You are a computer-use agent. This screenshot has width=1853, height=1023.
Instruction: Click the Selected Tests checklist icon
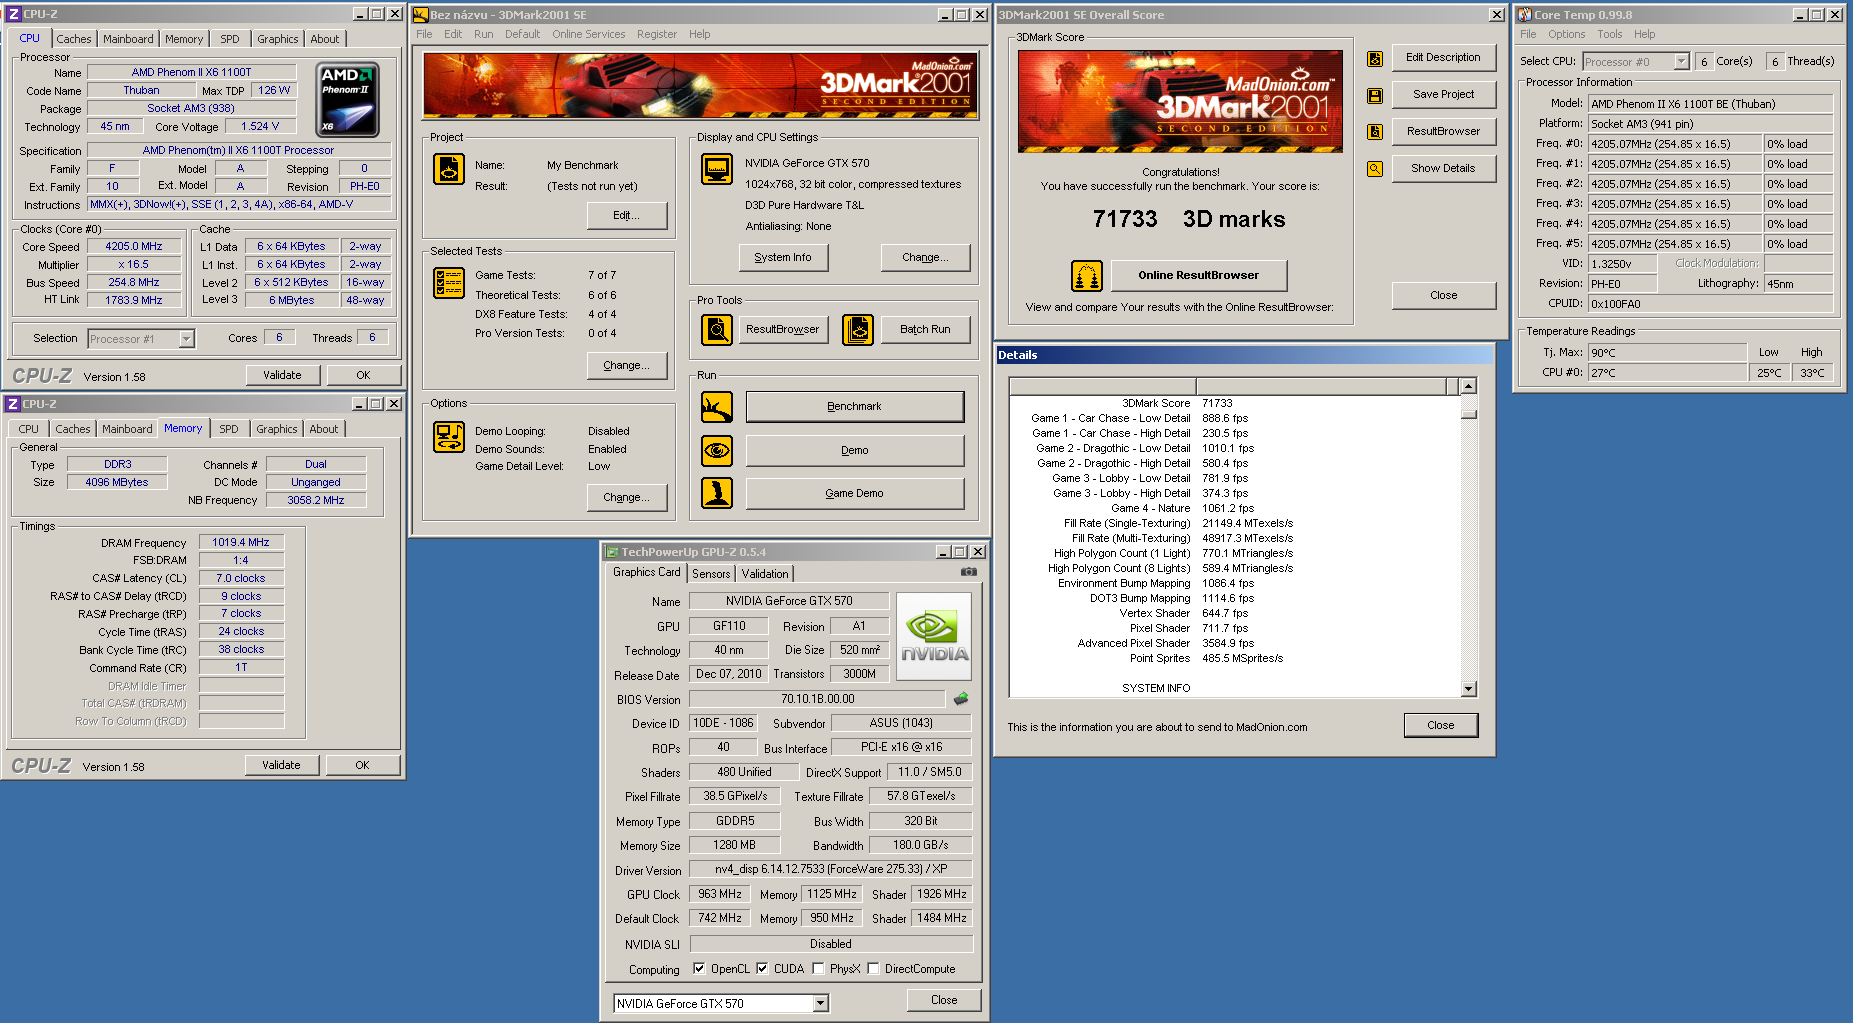click(449, 283)
